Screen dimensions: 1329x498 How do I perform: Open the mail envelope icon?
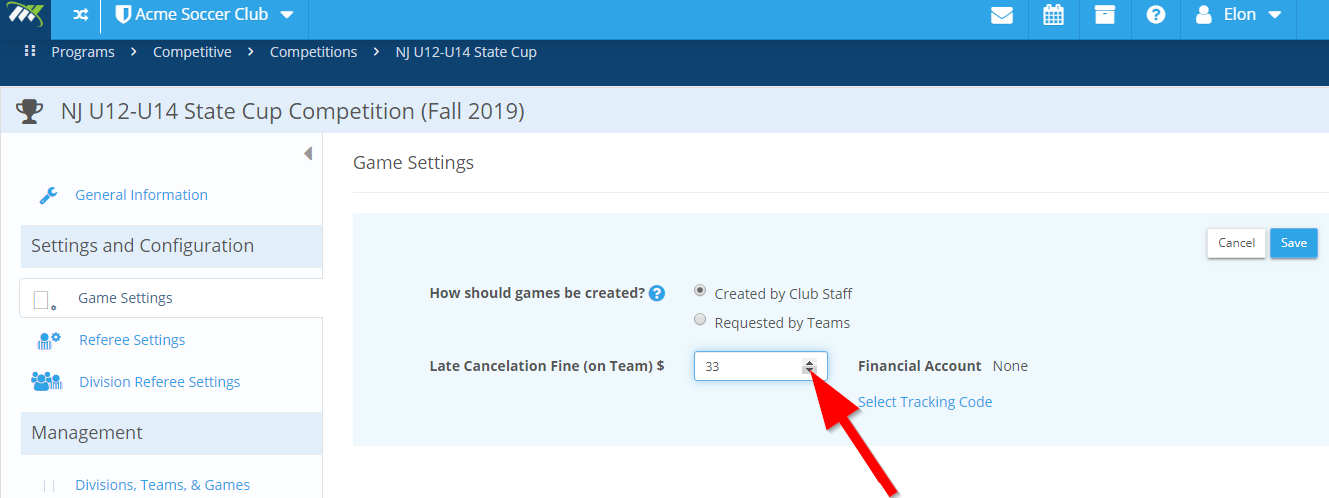click(1001, 16)
